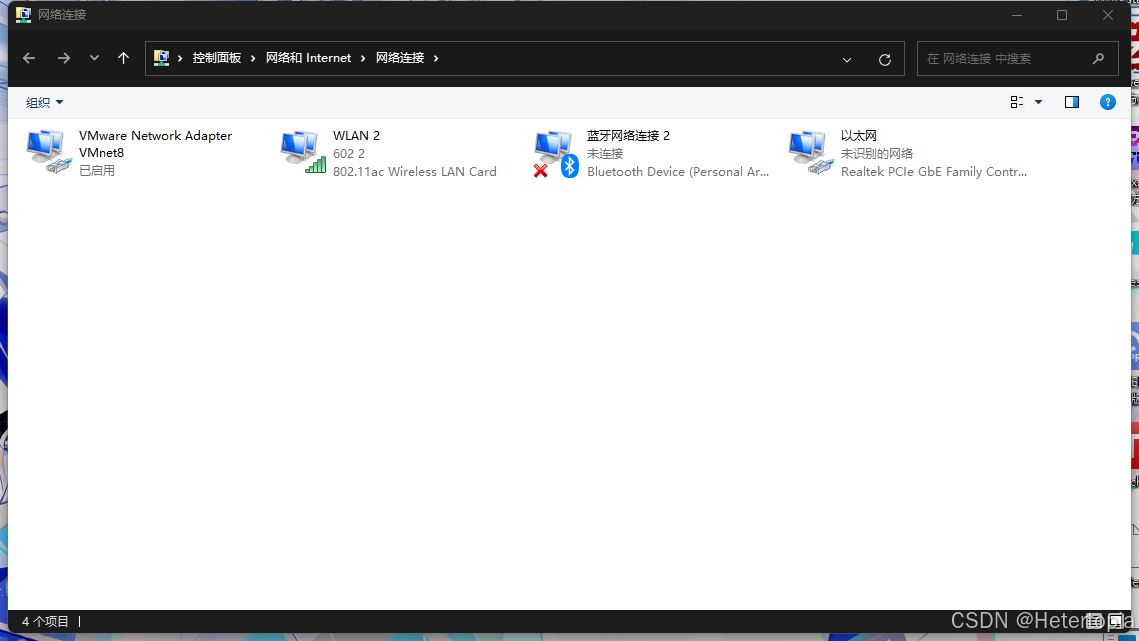
Task: Click the address bar's control panel icon
Action: (x=161, y=58)
